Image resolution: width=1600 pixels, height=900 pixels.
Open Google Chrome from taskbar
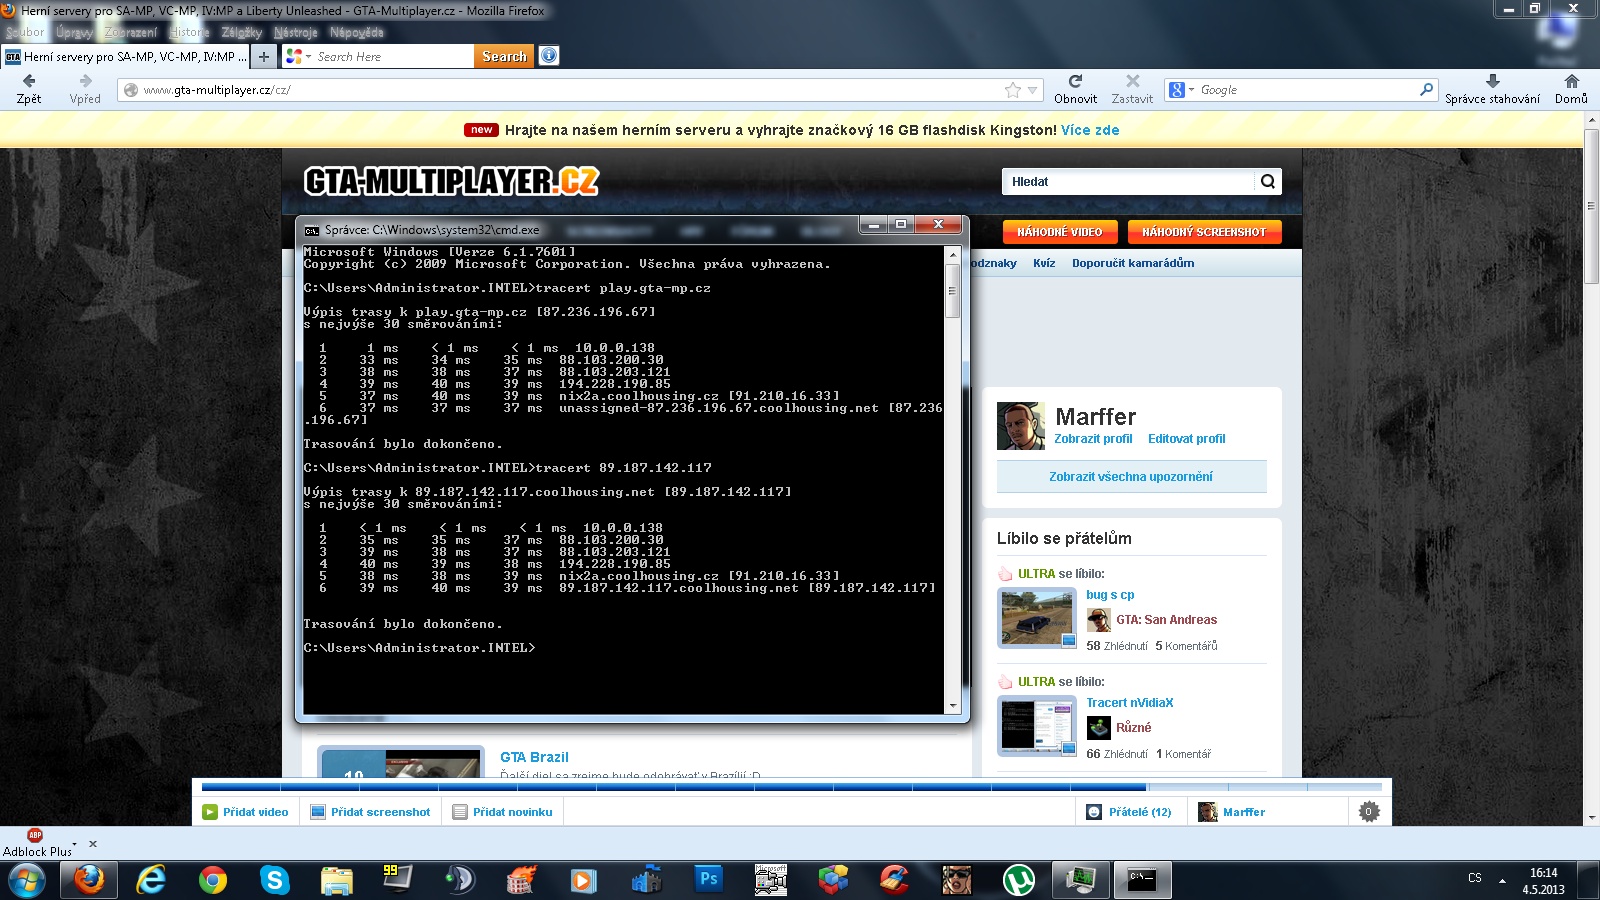coord(212,880)
